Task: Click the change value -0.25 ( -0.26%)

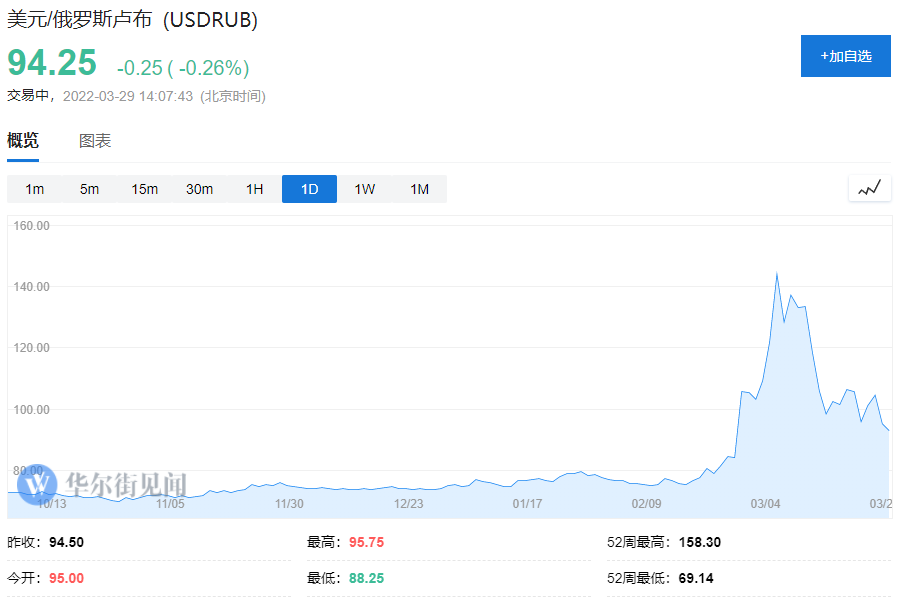Action: tap(183, 68)
